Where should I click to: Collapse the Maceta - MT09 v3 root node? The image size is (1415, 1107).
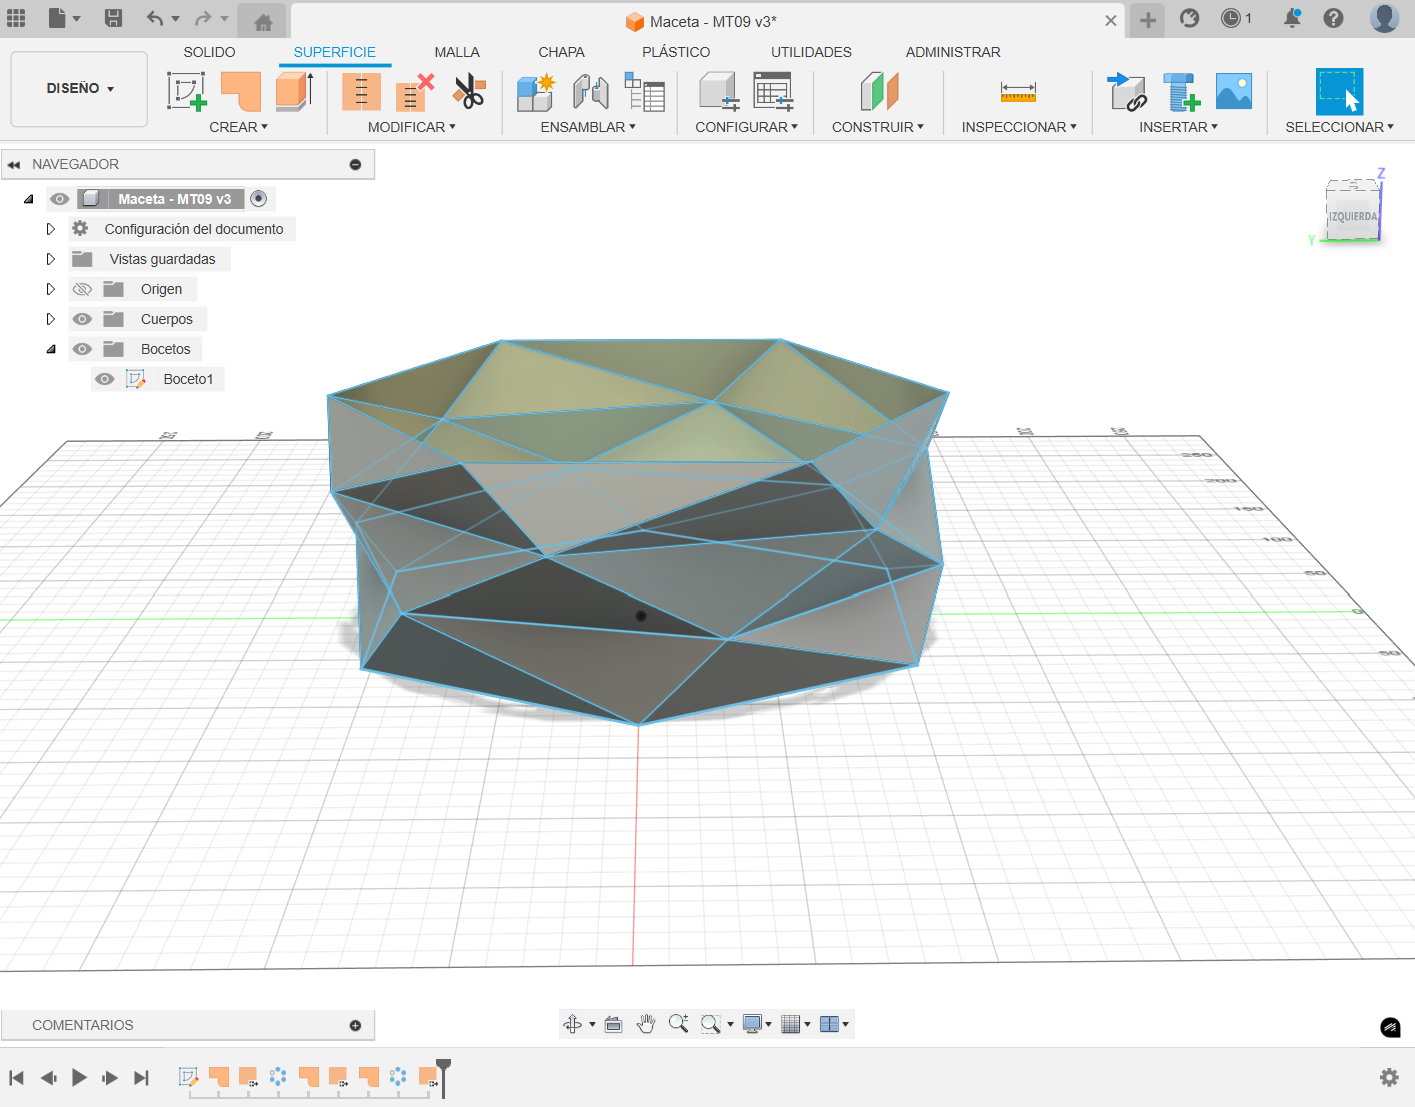point(29,199)
